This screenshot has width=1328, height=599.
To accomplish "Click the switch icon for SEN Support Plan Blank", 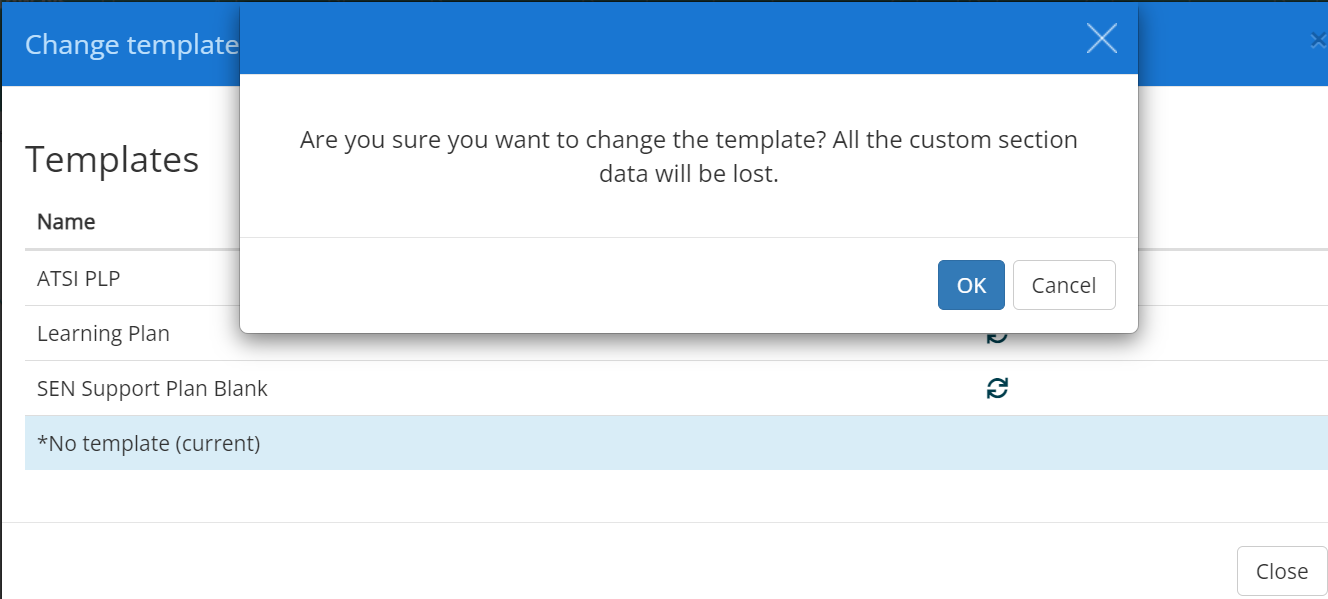I will (x=997, y=388).
